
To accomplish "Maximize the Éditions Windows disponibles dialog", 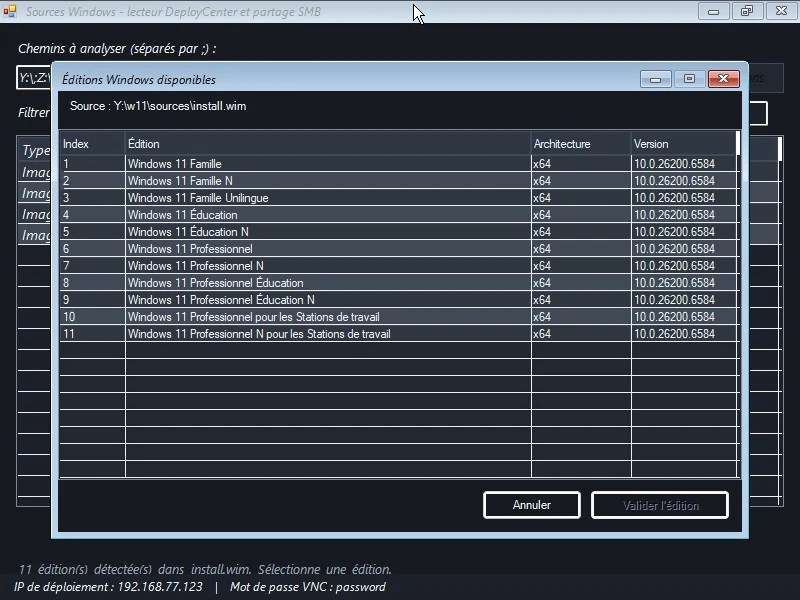I will click(689, 79).
